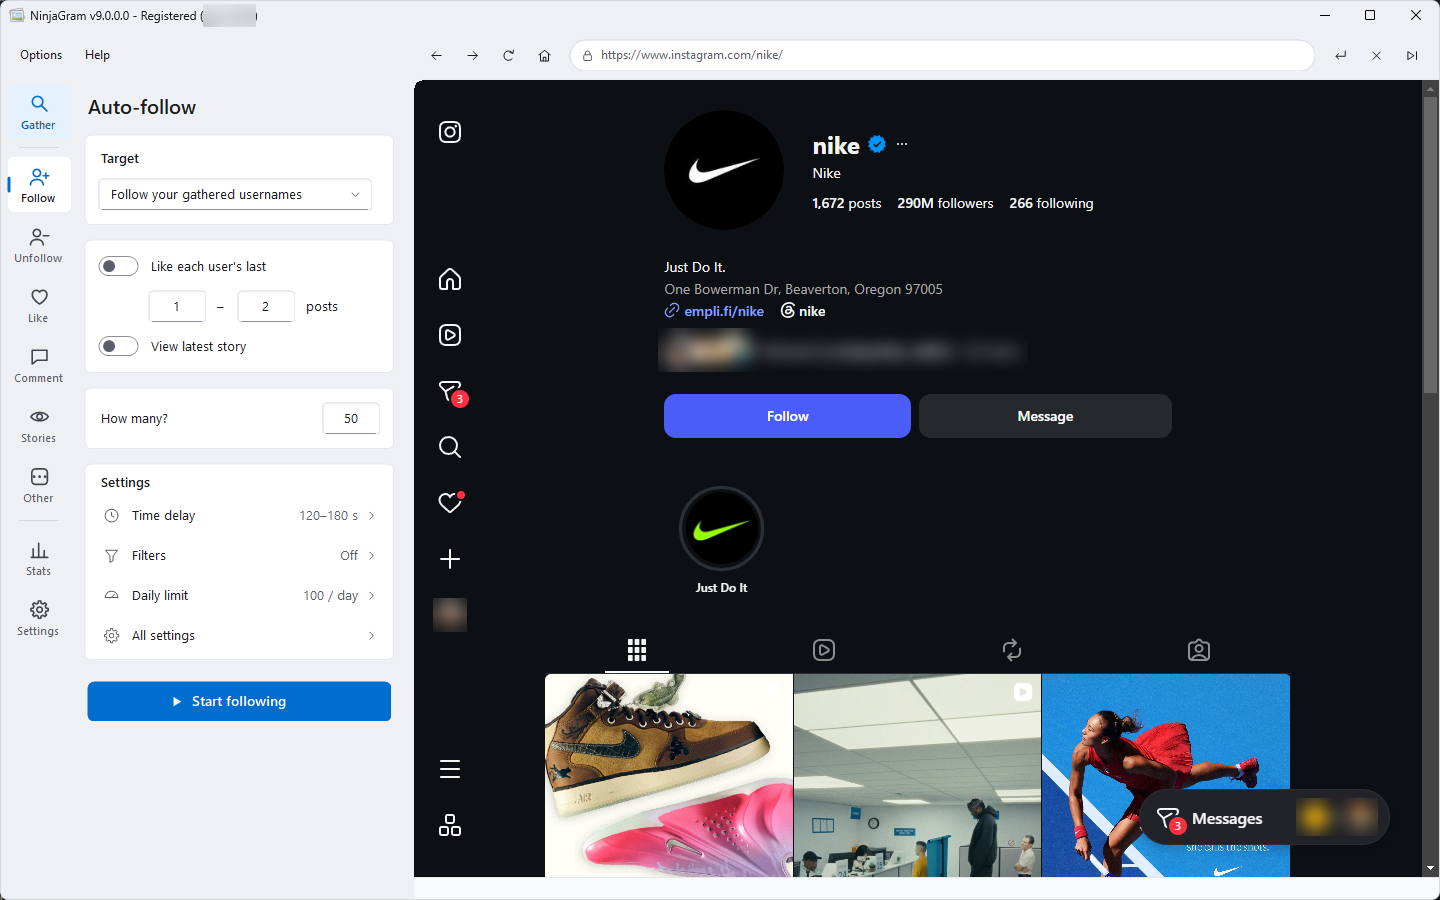Screen dimensions: 1440x900
Task: Reload the Instagram page
Action: coord(508,56)
